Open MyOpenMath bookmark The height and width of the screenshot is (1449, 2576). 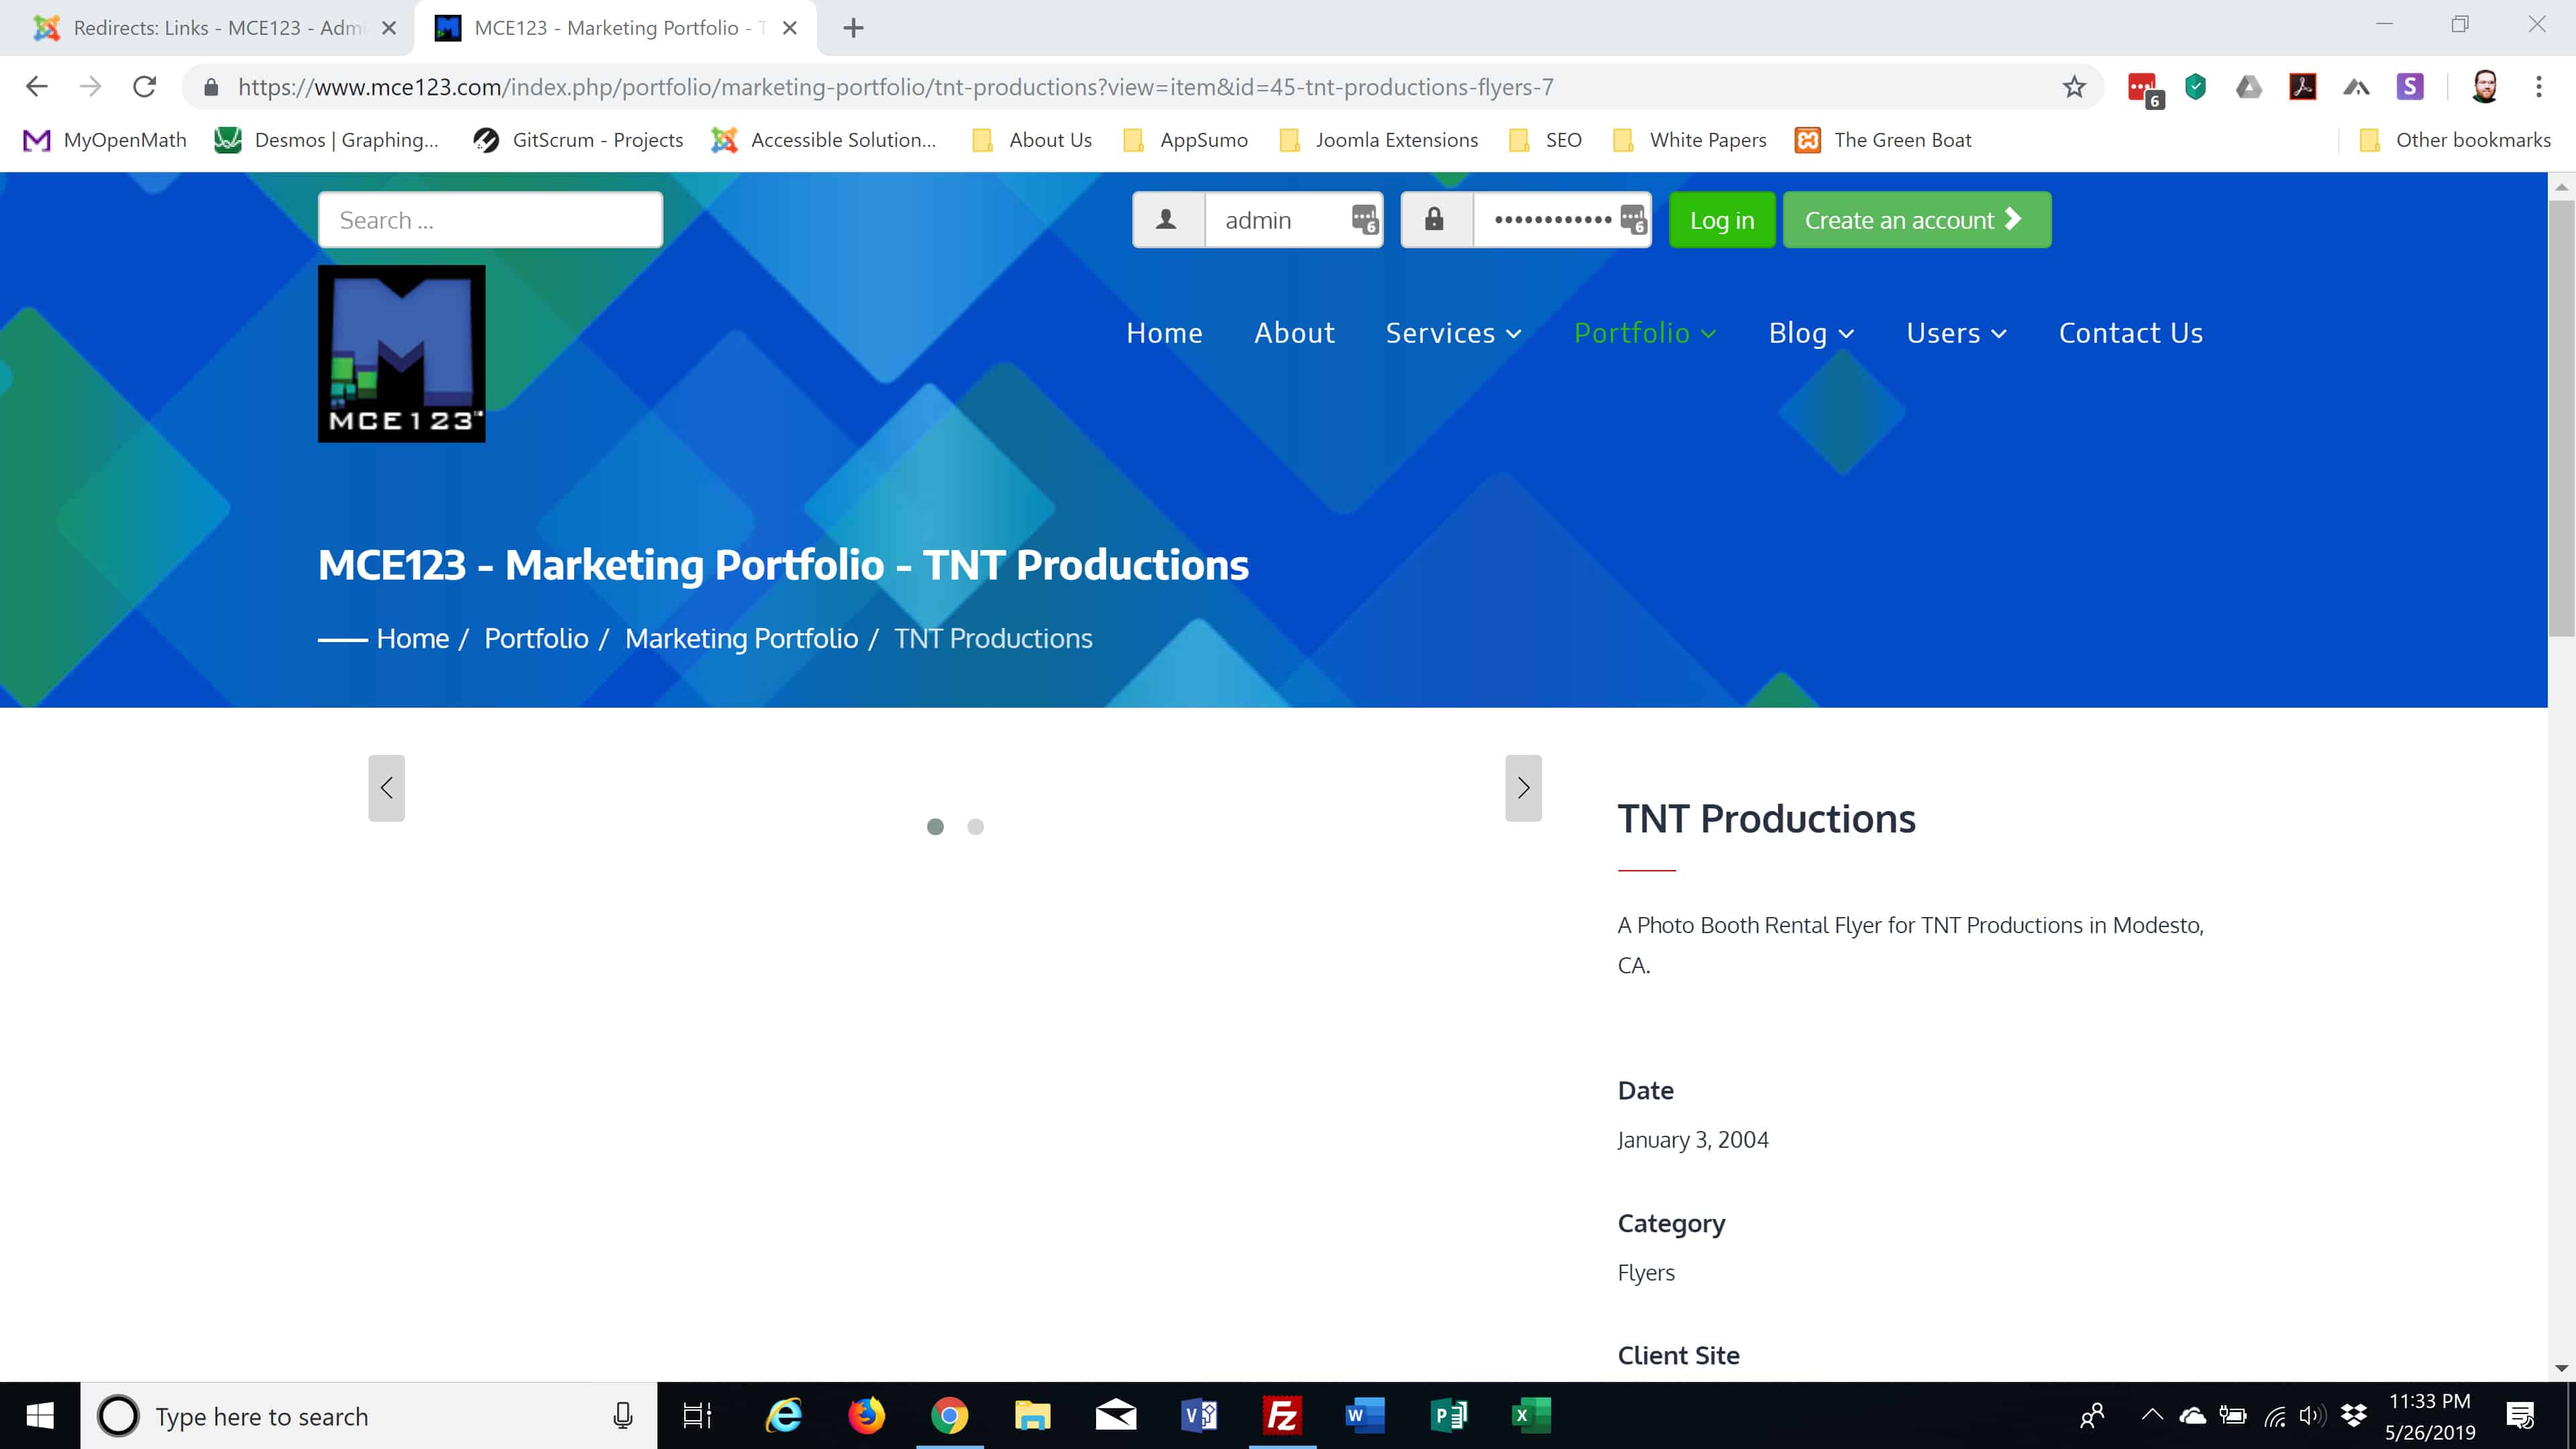pyautogui.click(x=105, y=140)
